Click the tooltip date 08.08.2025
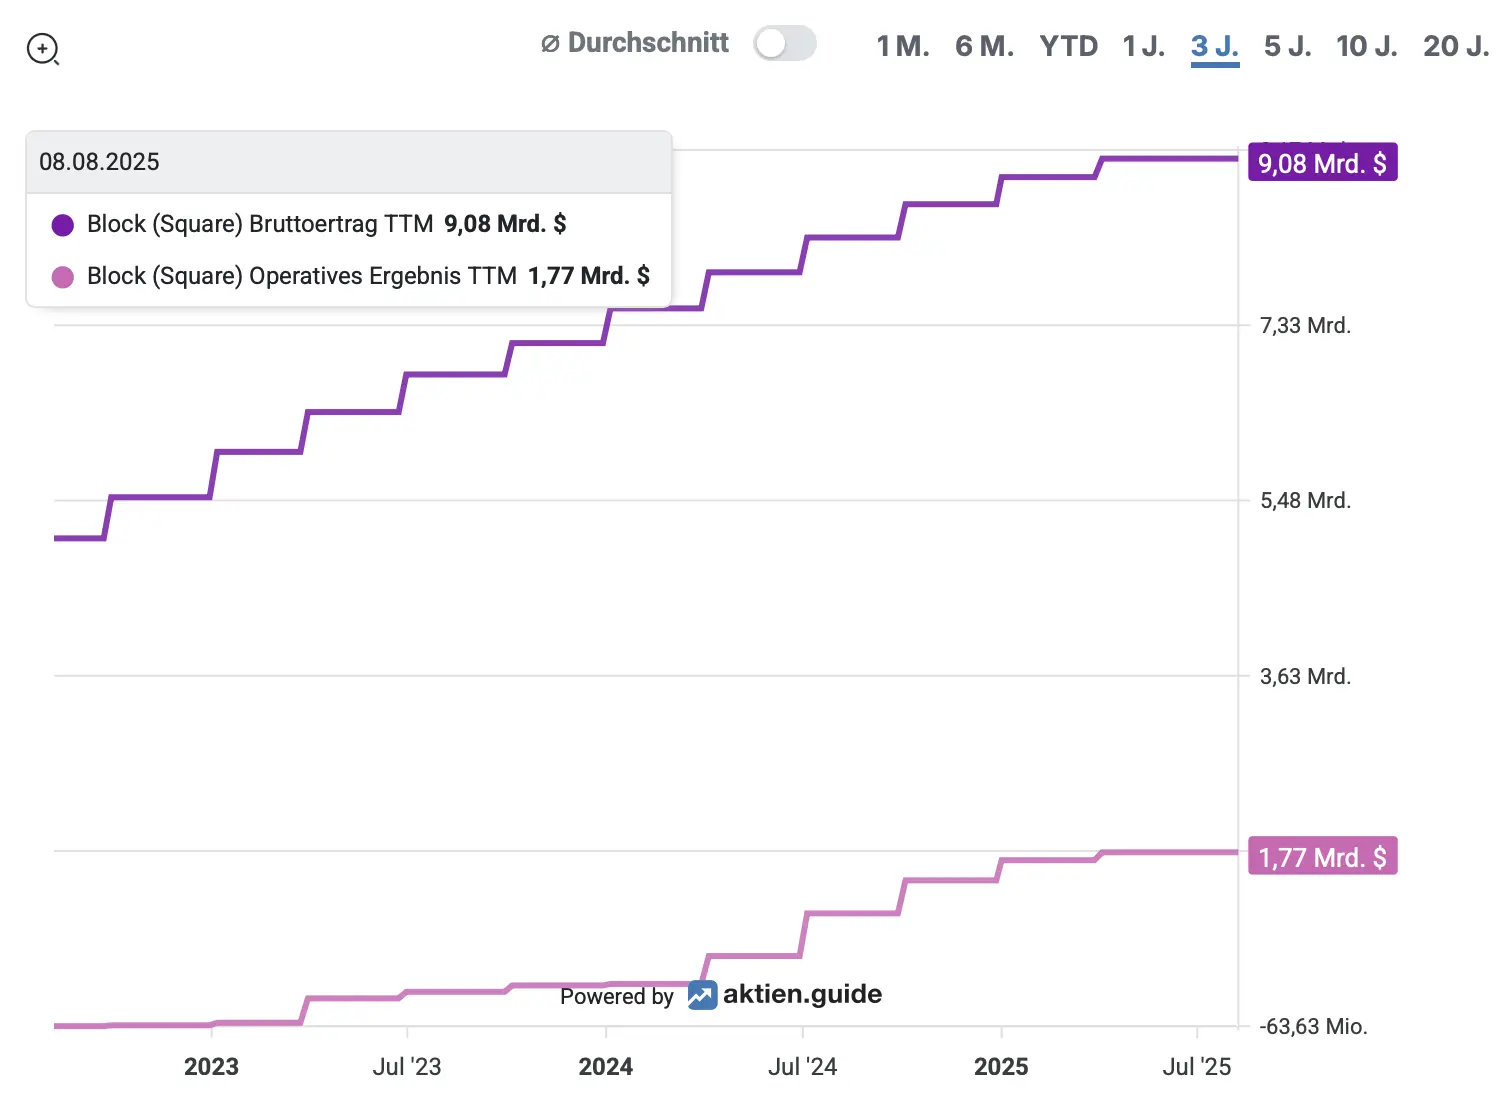 (99, 162)
